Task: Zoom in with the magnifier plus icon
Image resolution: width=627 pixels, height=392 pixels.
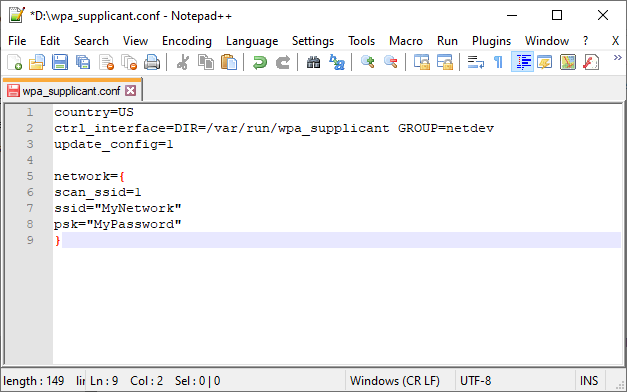Action: click(x=367, y=62)
